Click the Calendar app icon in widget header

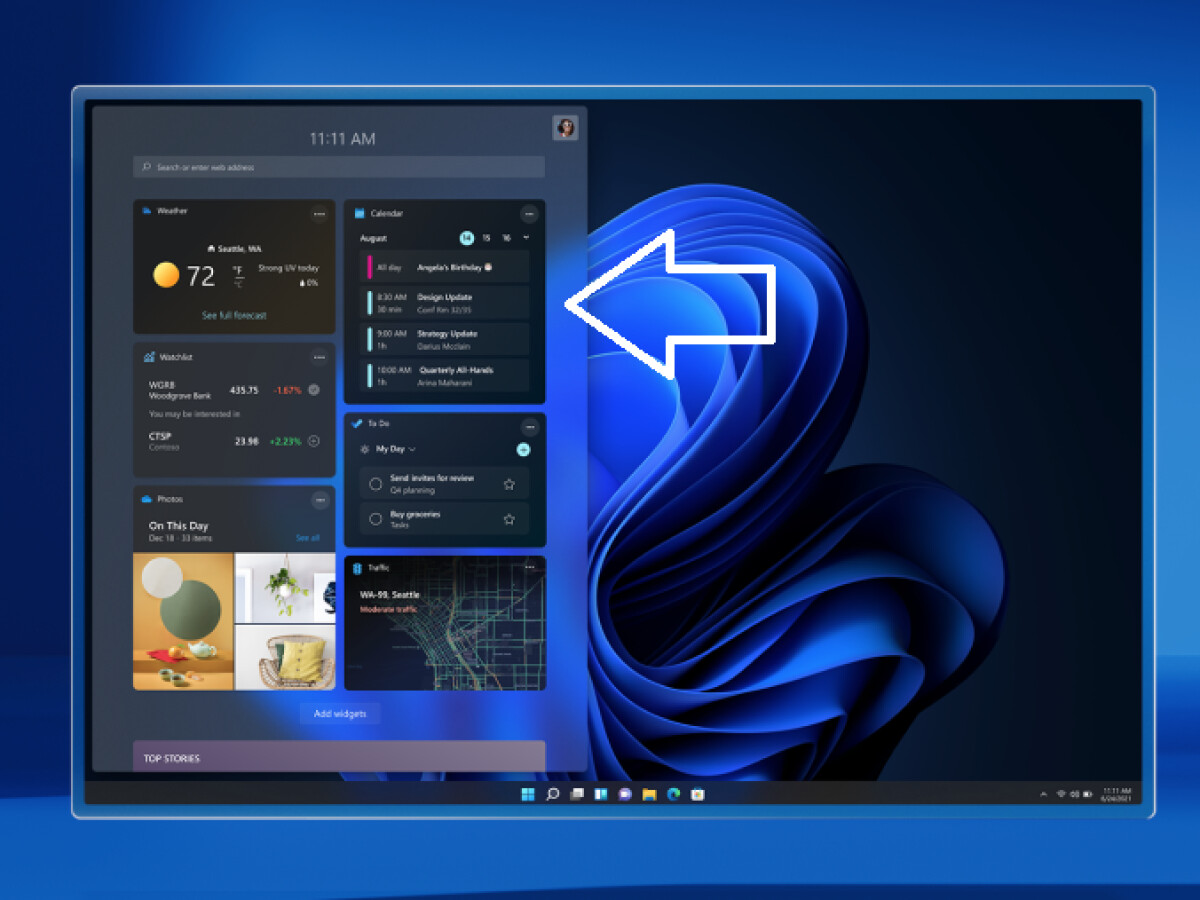click(x=359, y=213)
